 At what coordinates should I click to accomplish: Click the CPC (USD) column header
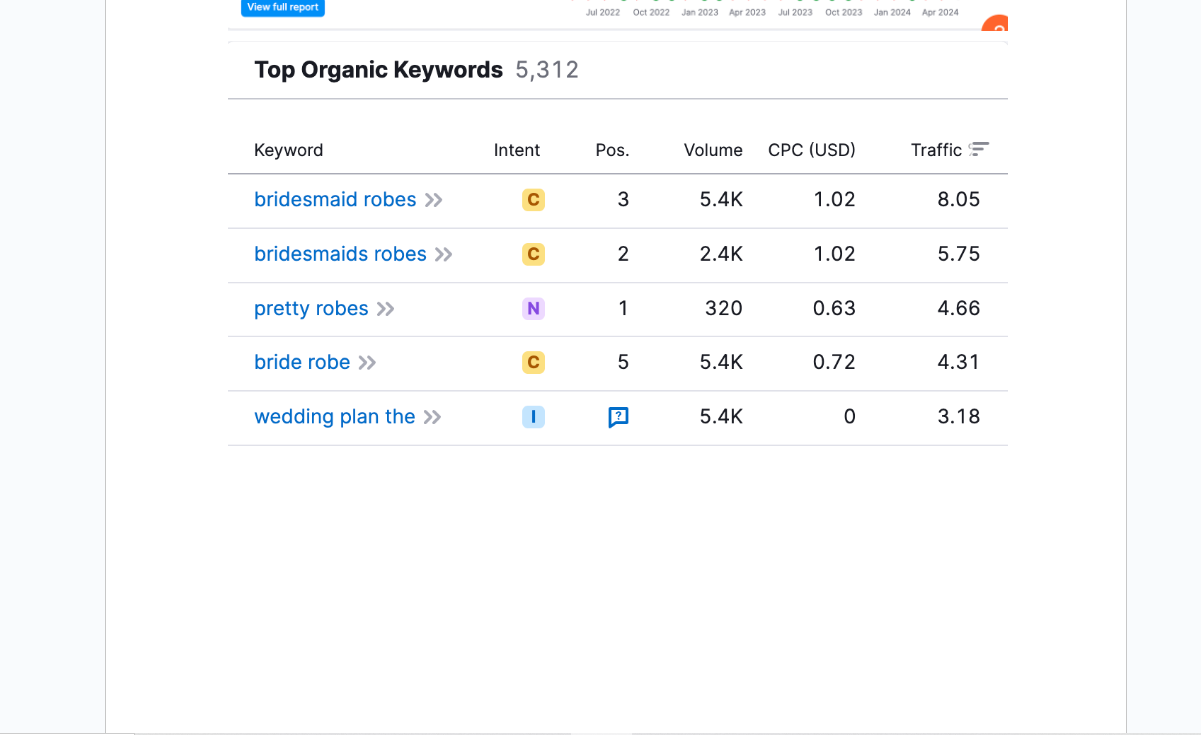(x=812, y=150)
